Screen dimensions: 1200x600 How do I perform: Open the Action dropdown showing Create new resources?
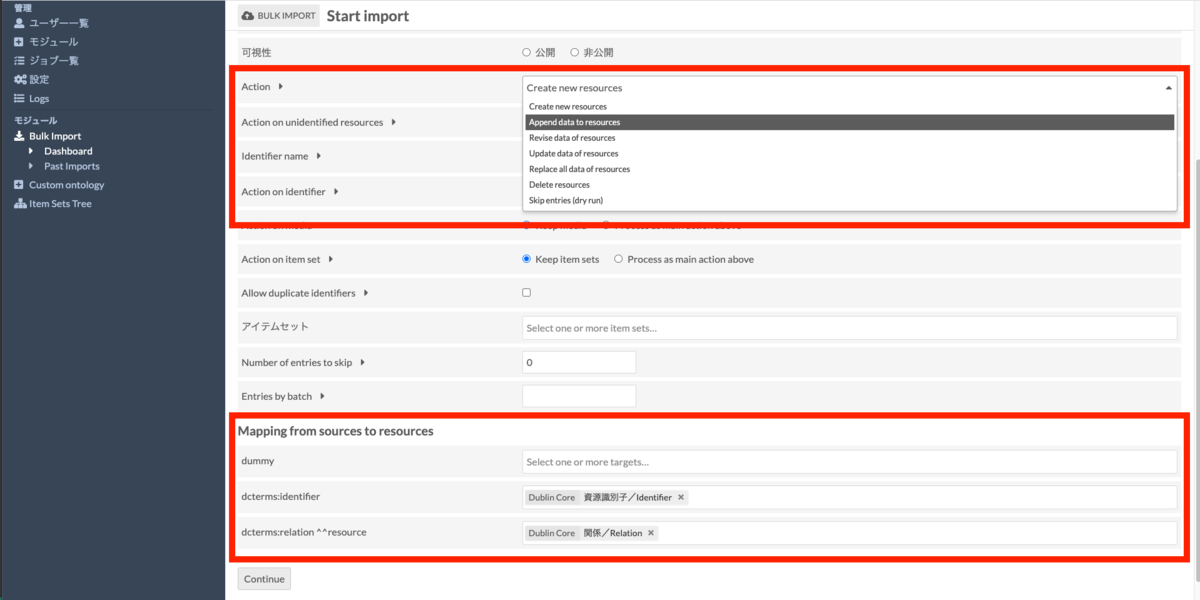849,88
